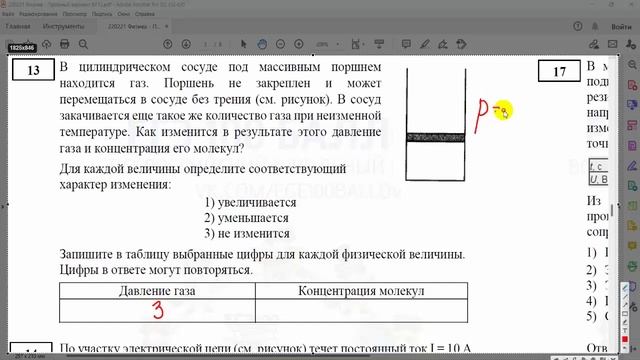Click the page number field

206,44
